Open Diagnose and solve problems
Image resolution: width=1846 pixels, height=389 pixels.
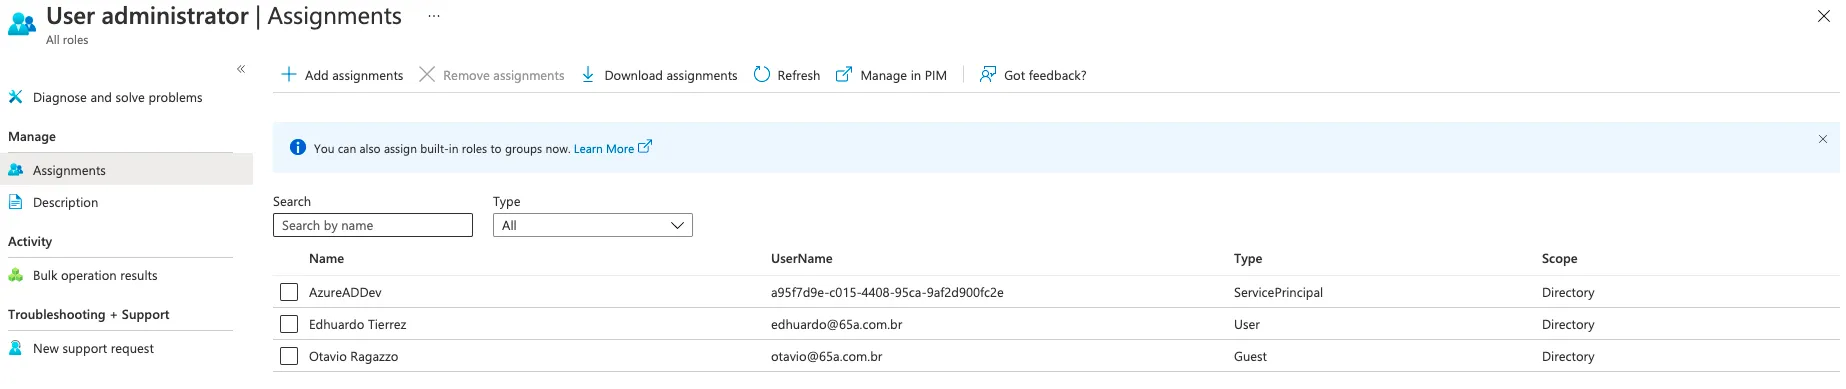pyautogui.click(x=118, y=98)
